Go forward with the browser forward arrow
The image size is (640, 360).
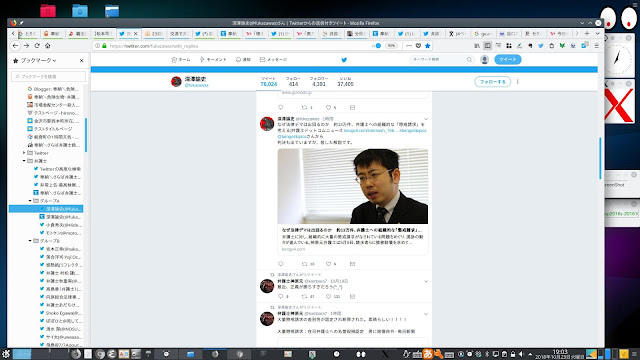26,46
